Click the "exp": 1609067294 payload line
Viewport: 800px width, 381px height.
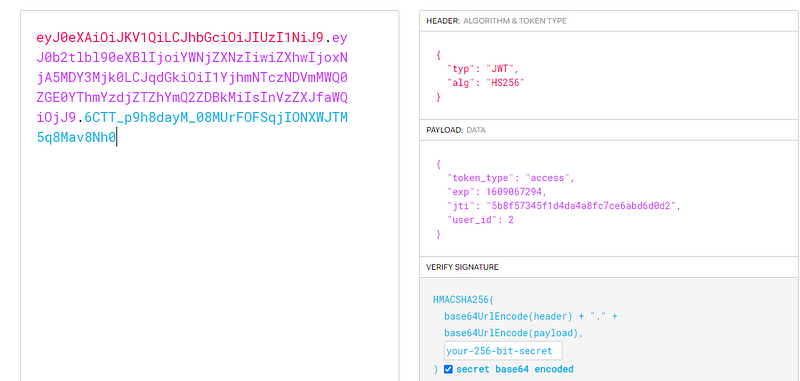tap(496, 192)
